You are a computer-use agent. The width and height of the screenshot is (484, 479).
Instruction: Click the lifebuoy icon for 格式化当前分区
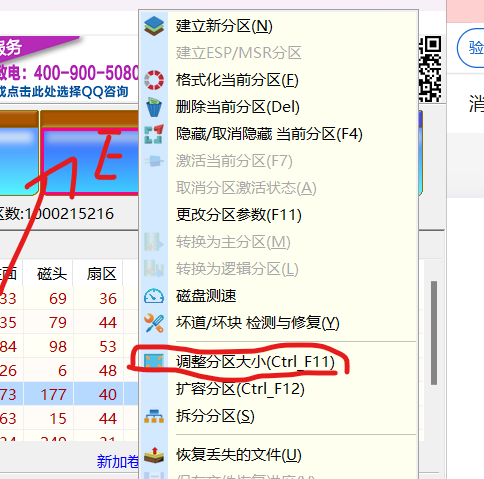point(154,80)
